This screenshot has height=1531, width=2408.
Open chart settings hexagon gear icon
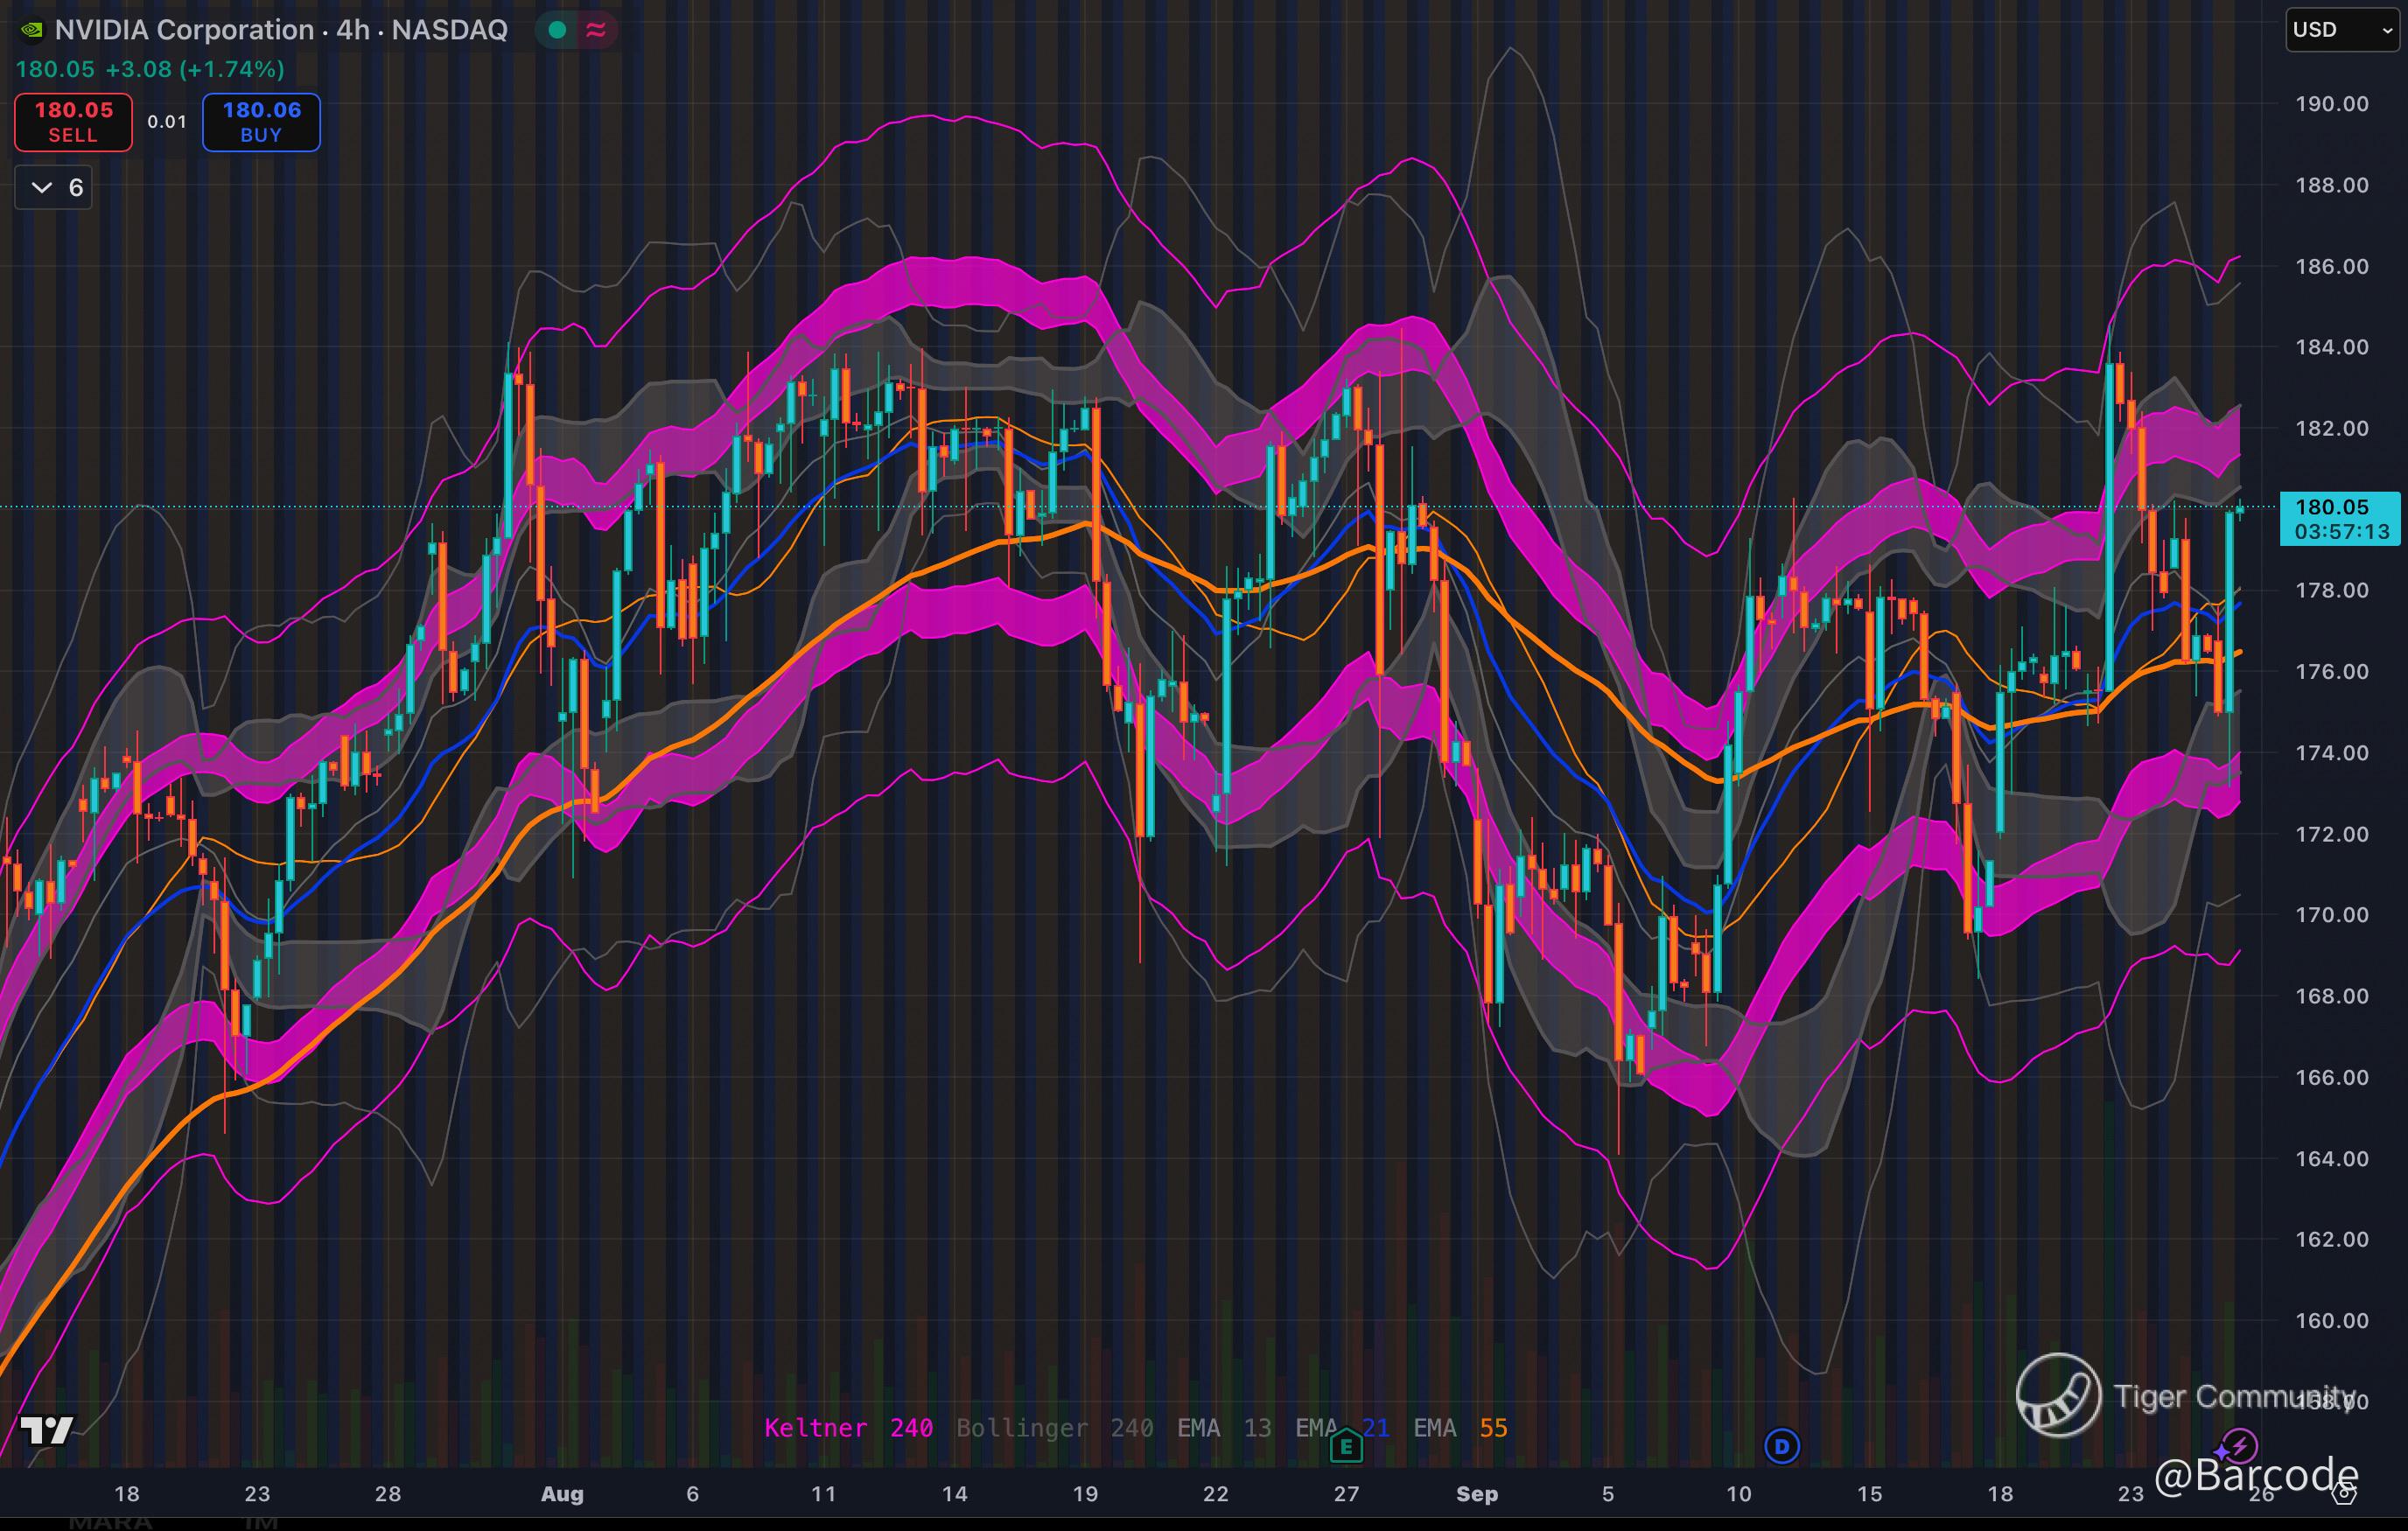click(x=2344, y=1494)
